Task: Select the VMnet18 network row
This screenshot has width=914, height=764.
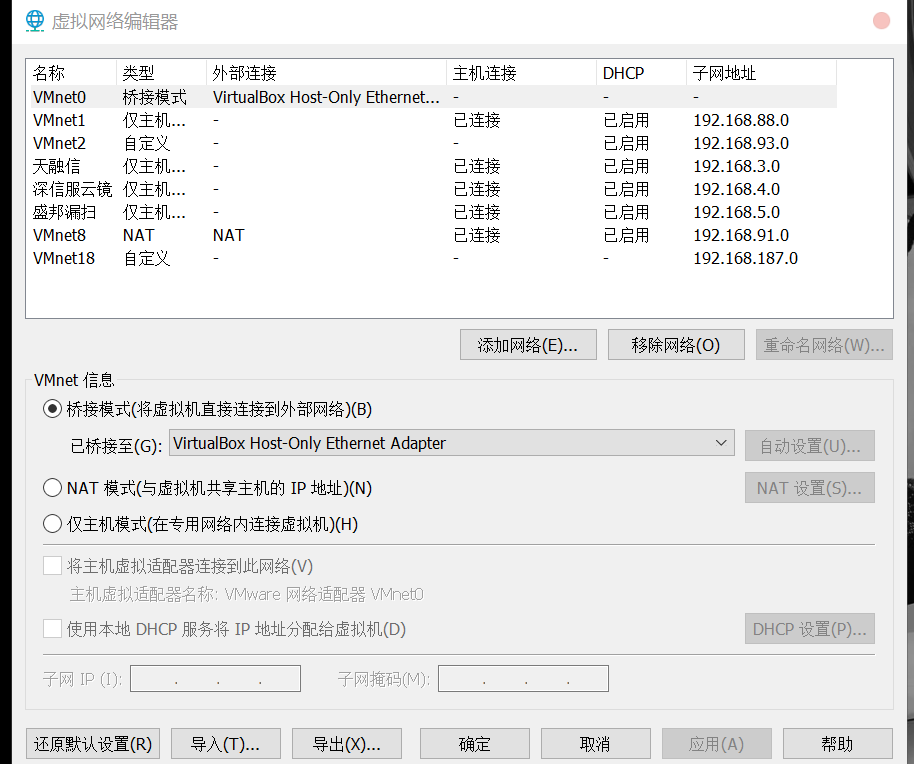Action: 434,258
